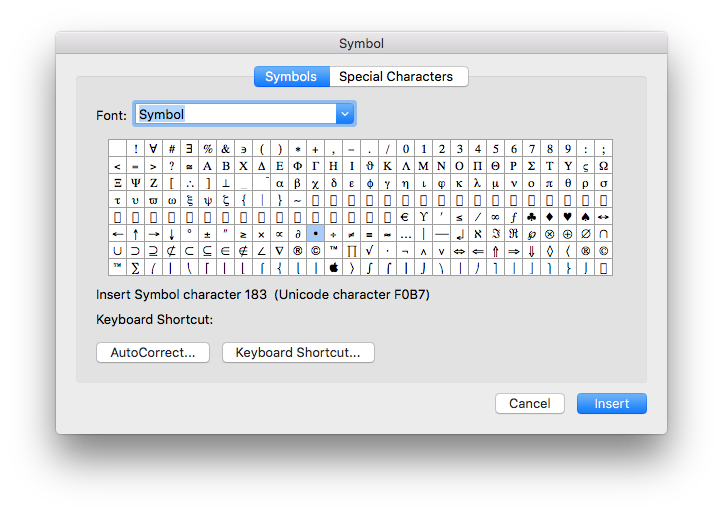Pick the integral ∫ symbol
Viewport: 723px width, 514px height.
click(x=369, y=268)
